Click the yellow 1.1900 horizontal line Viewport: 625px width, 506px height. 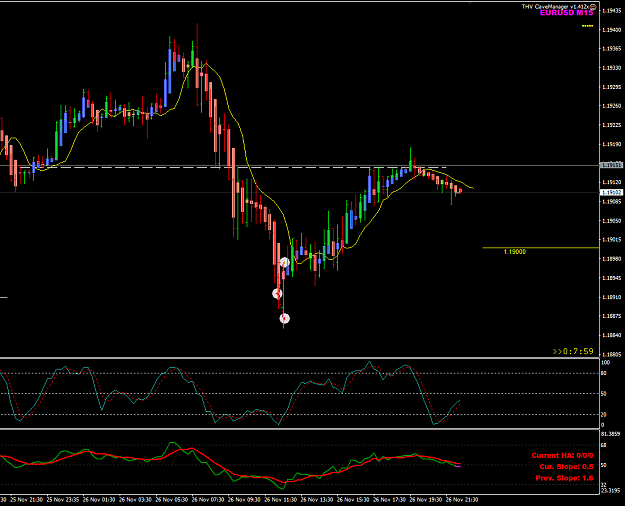[540, 248]
